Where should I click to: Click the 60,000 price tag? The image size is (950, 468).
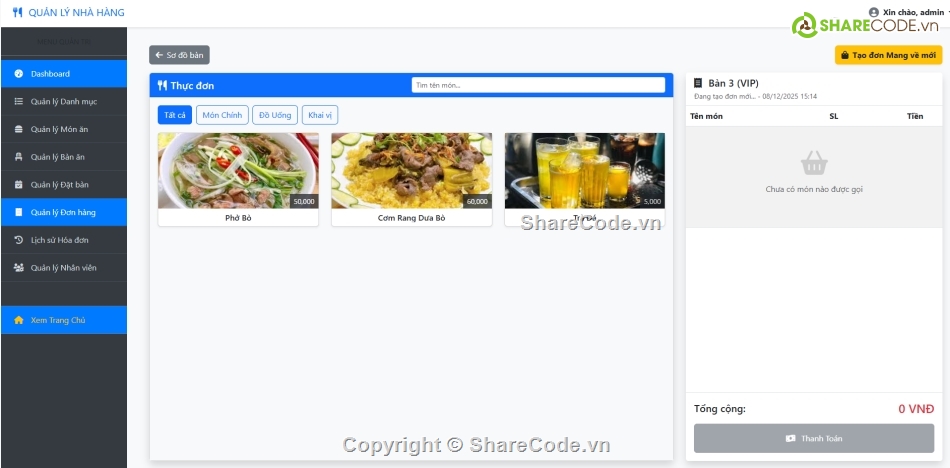coord(477,202)
